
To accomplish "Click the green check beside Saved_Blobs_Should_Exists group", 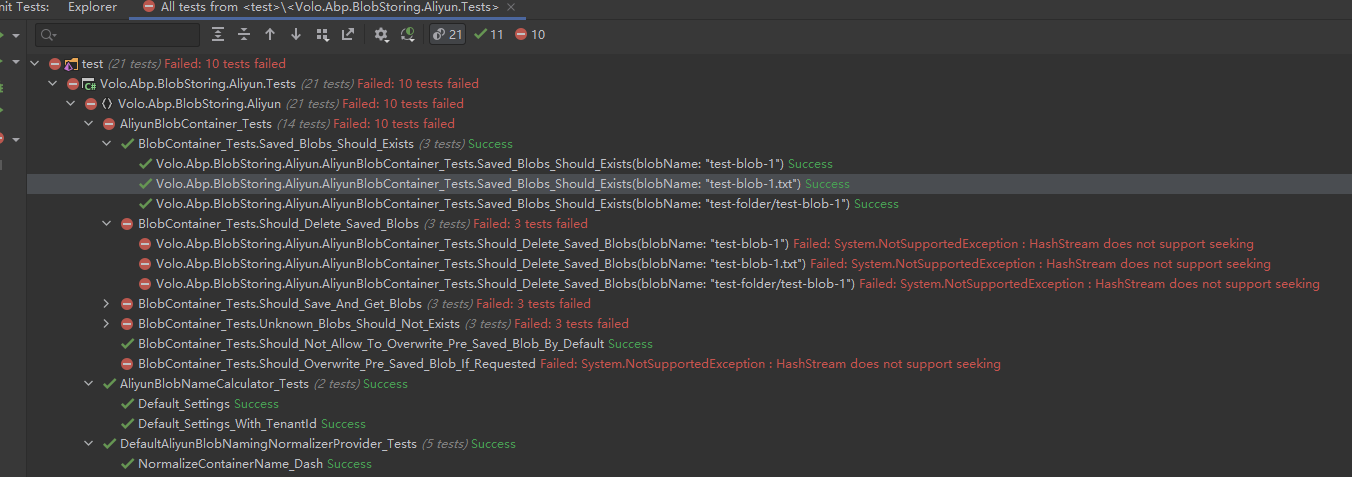I will [x=127, y=144].
